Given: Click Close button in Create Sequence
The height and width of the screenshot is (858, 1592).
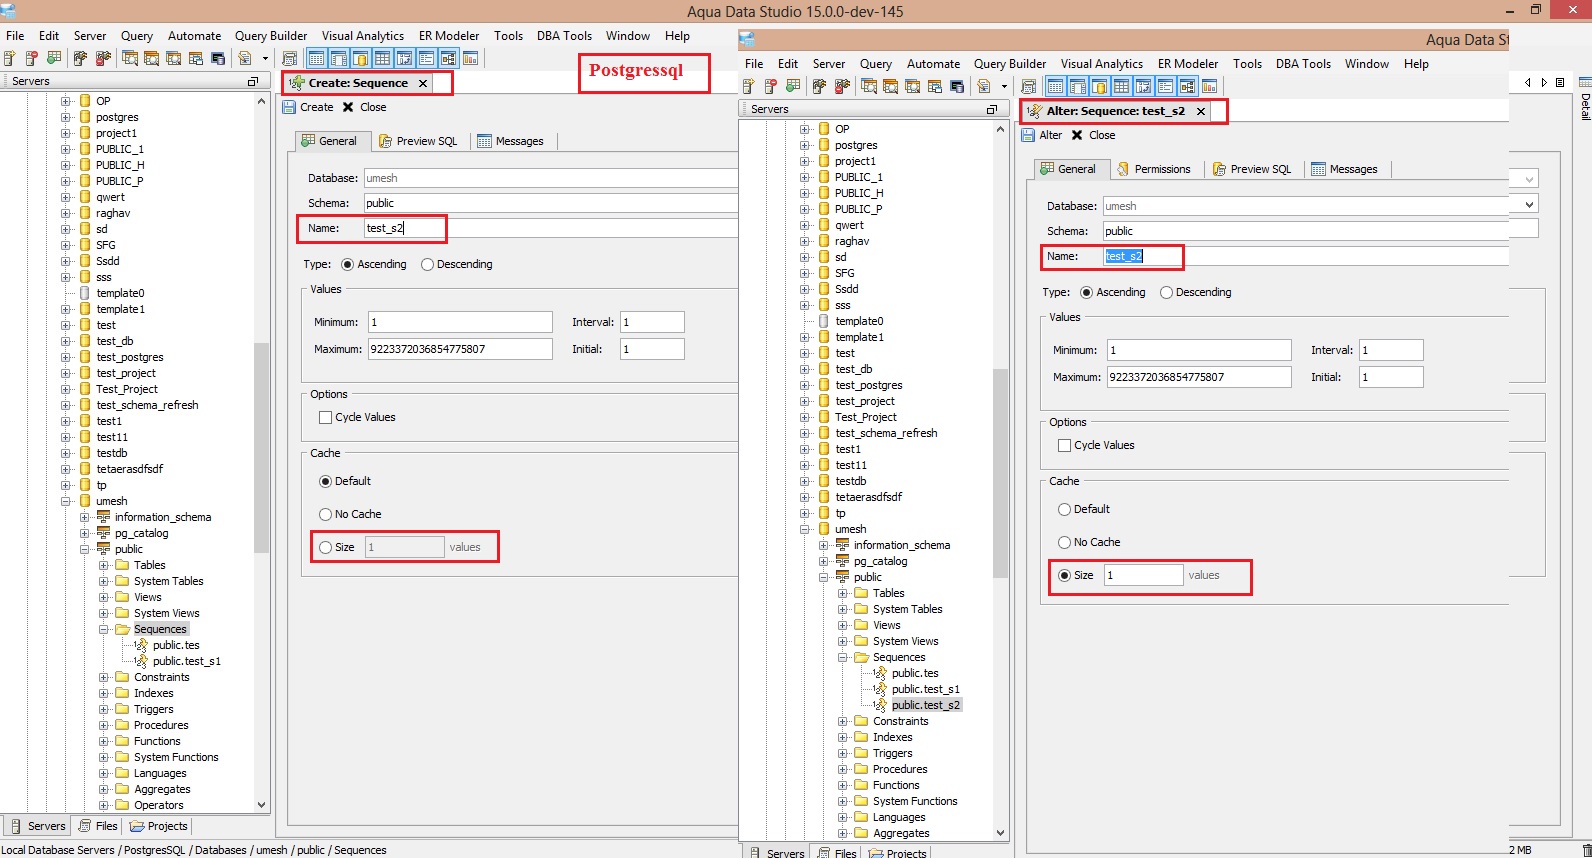Looking at the screenshot, I should point(364,107).
